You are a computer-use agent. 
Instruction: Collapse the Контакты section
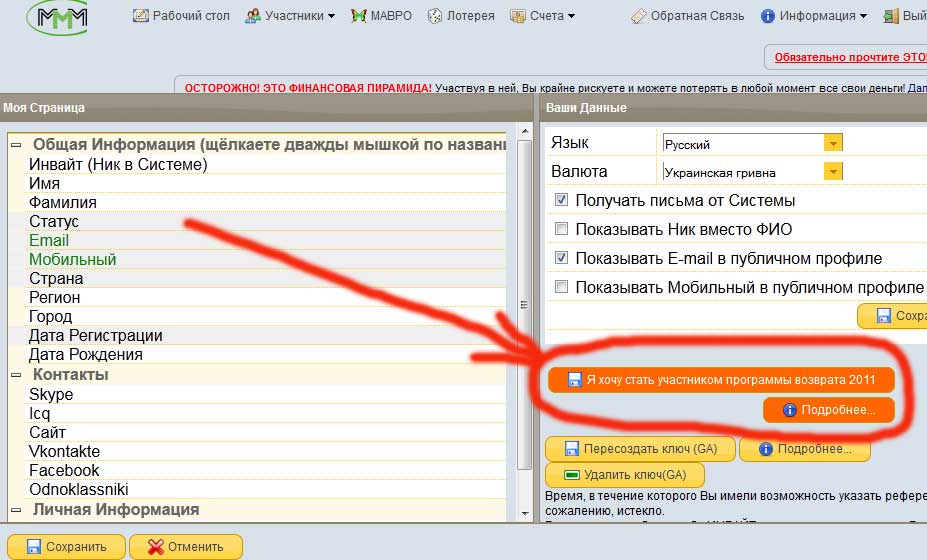tap(16, 375)
